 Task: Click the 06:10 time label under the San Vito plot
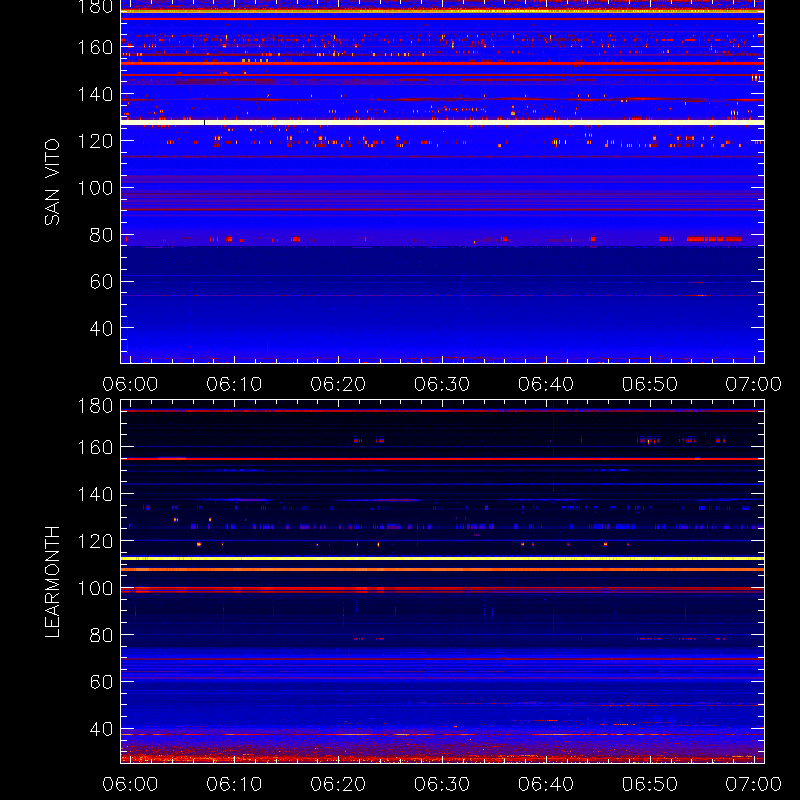(234, 384)
